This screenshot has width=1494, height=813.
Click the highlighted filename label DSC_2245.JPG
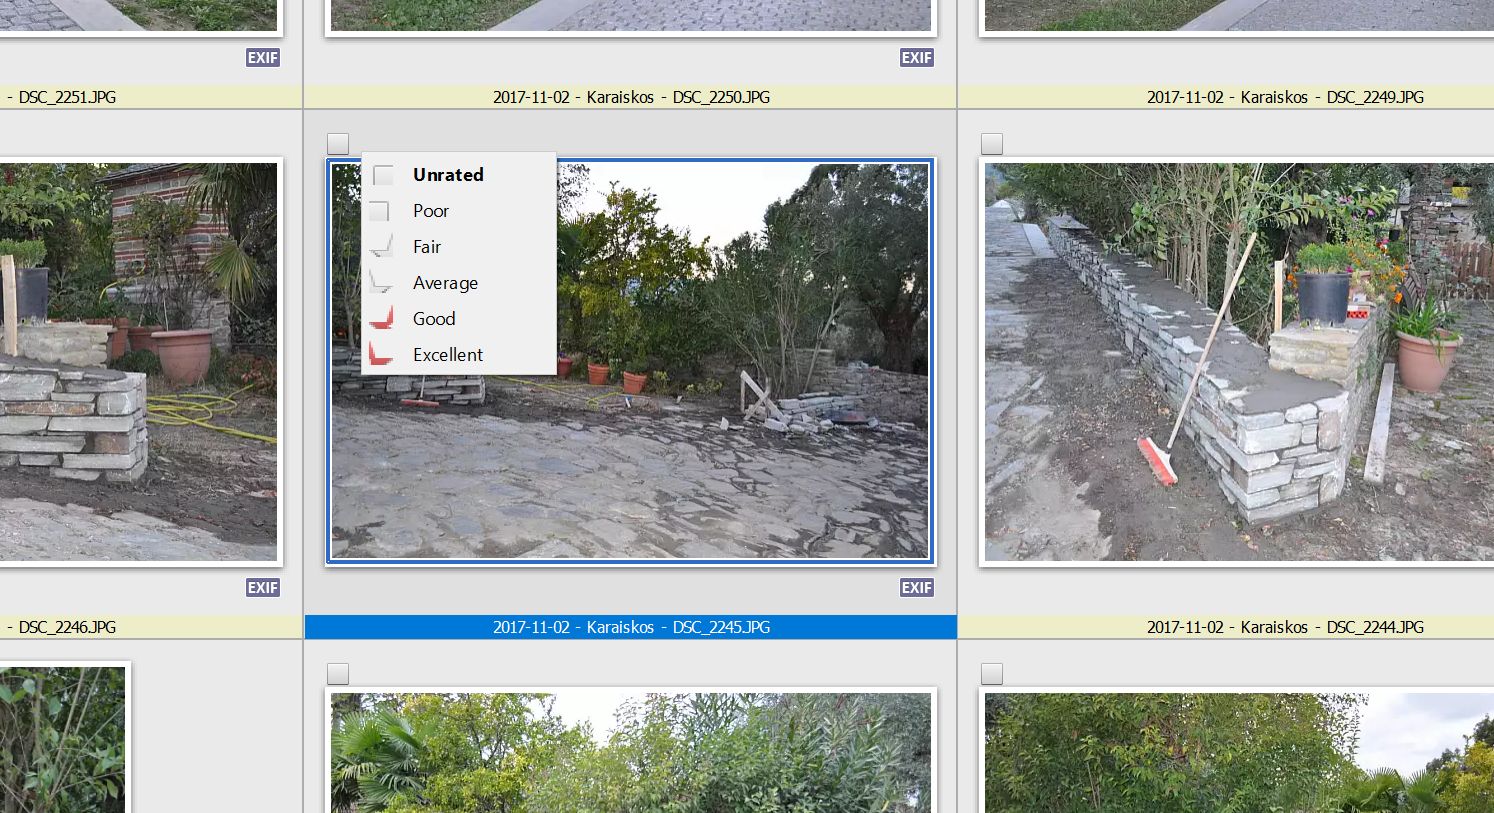pyautogui.click(x=631, y=627)
